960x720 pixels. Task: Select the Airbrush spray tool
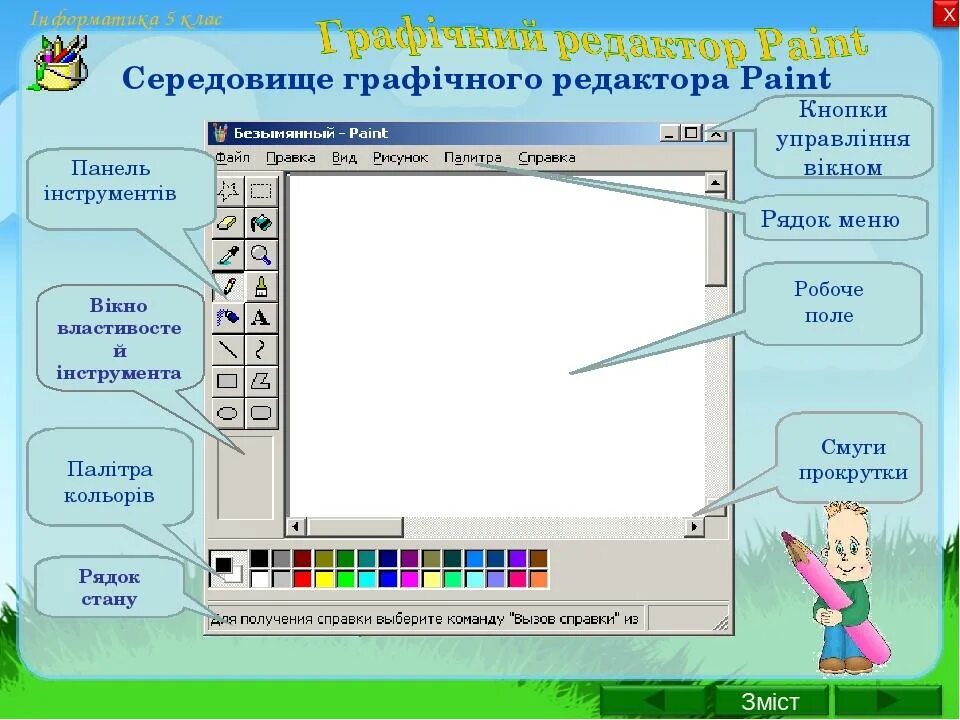(x=228, y=318)
